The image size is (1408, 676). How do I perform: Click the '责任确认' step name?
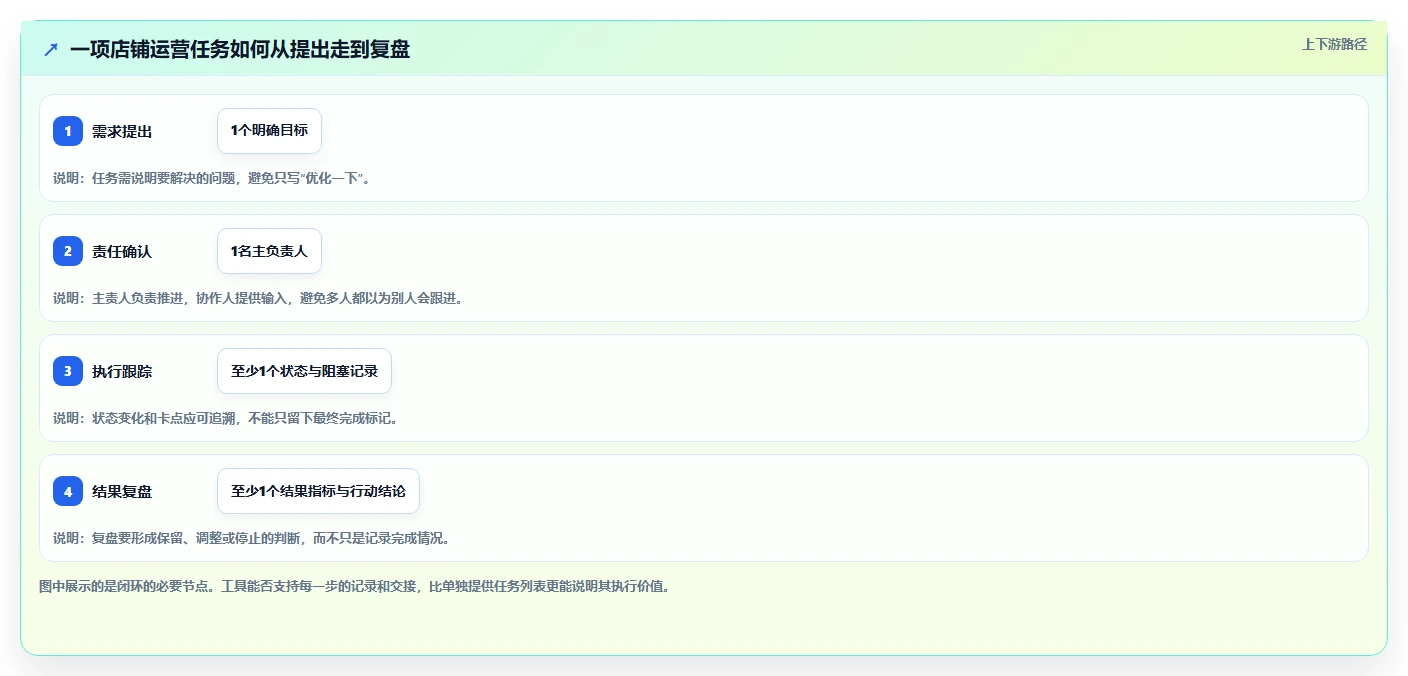(x=122, y=251)
